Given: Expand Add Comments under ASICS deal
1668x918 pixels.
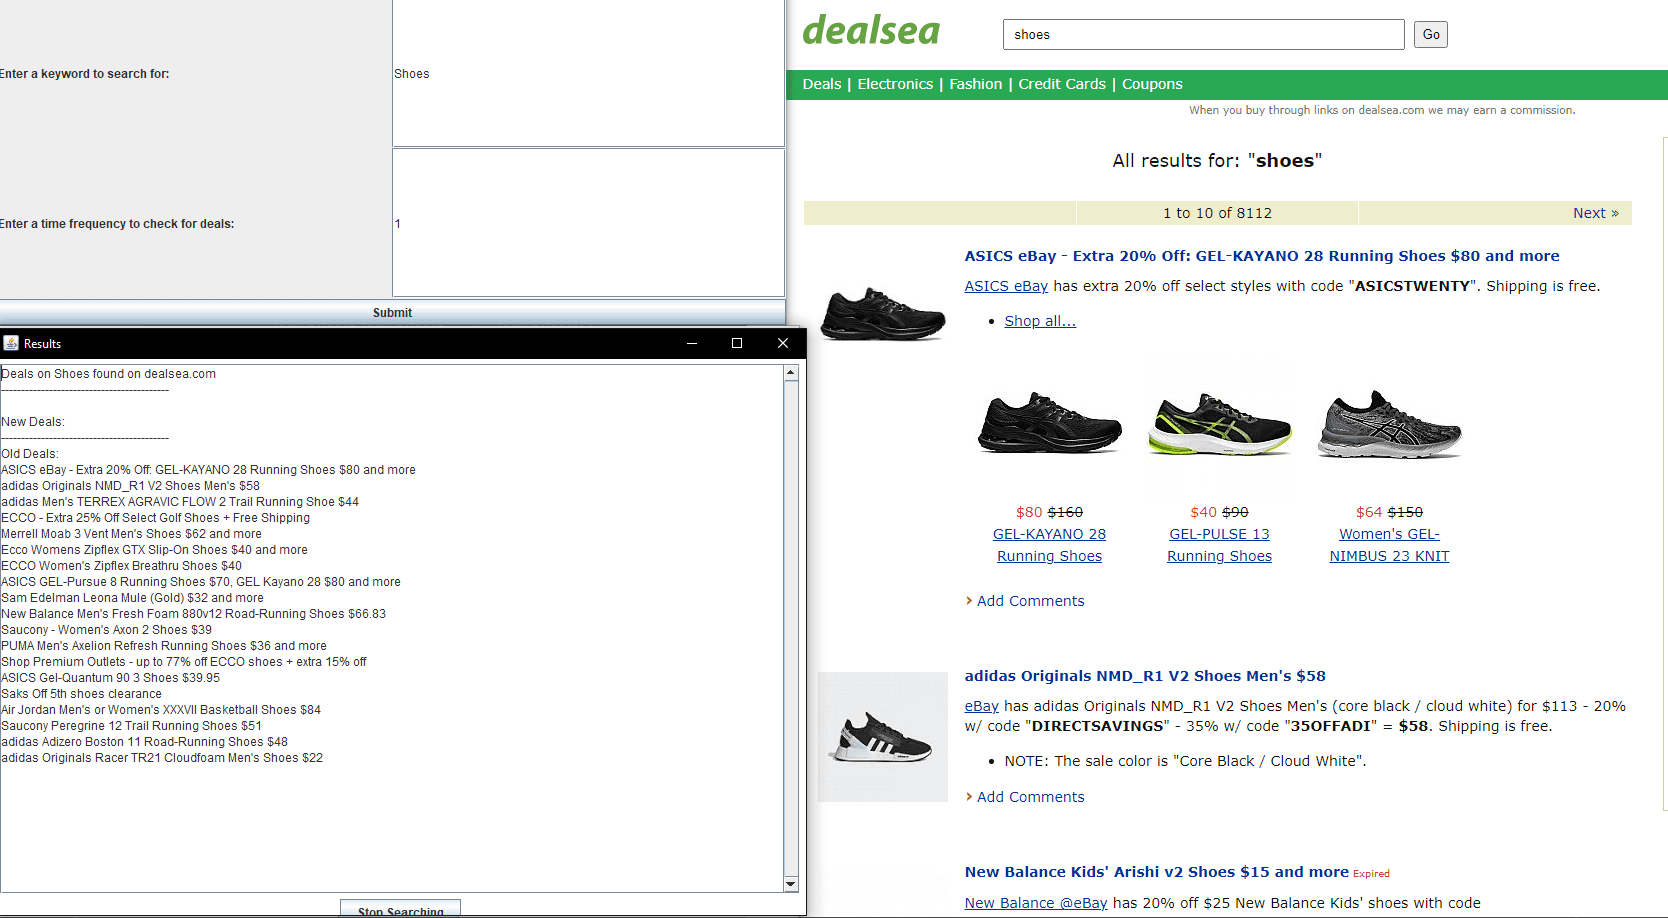Looking at the screenshot, I should pyautogui.click(x=1030, y=601).
